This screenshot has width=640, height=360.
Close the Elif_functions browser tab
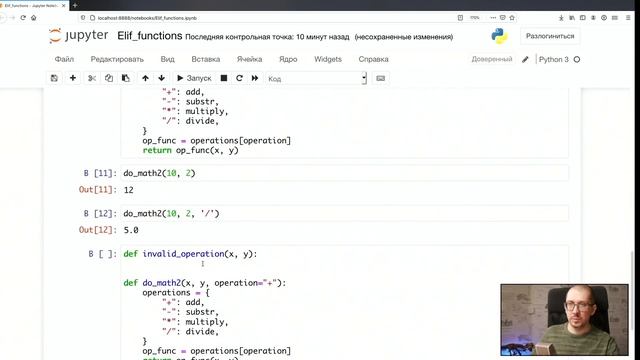63,6
